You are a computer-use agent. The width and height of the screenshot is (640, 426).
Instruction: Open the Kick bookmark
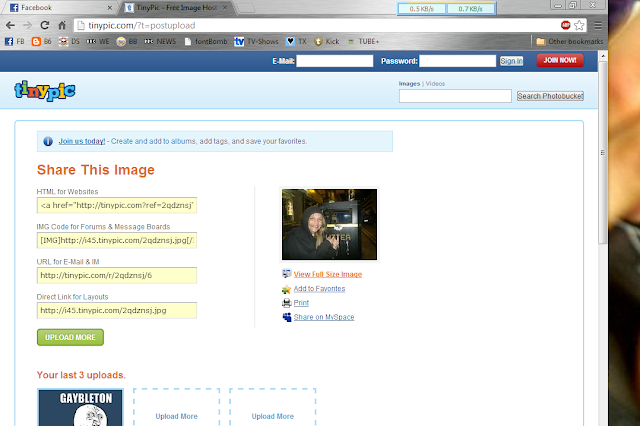(327, 41)
